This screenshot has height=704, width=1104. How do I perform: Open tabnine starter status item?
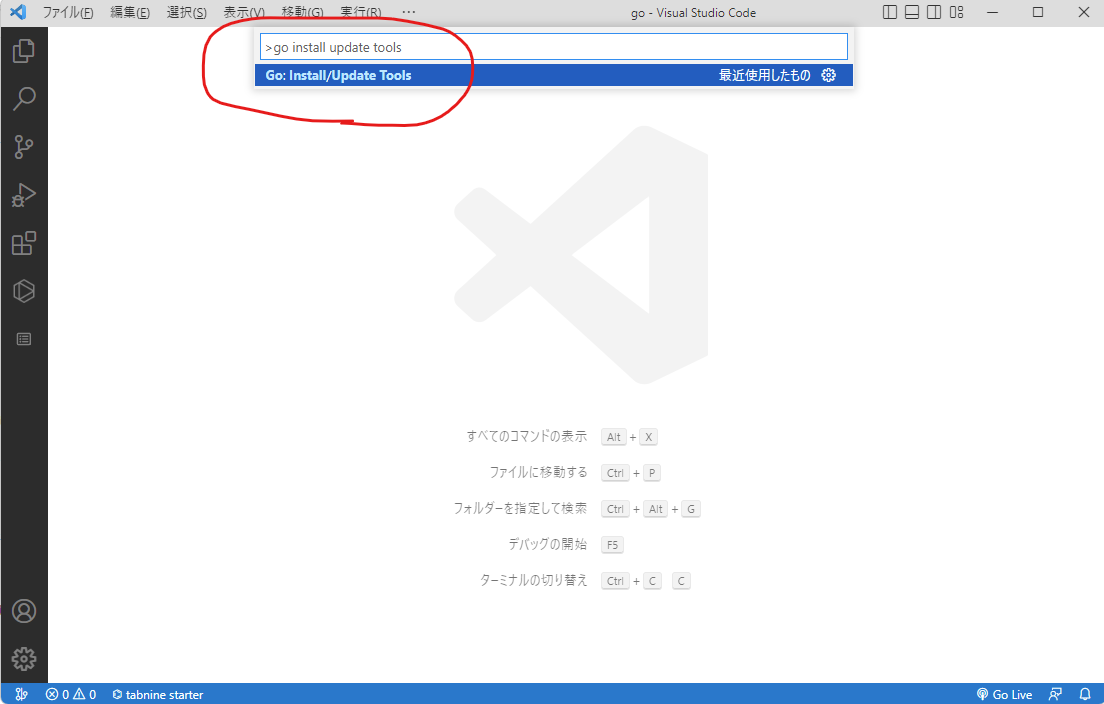(x=158, y=694)
